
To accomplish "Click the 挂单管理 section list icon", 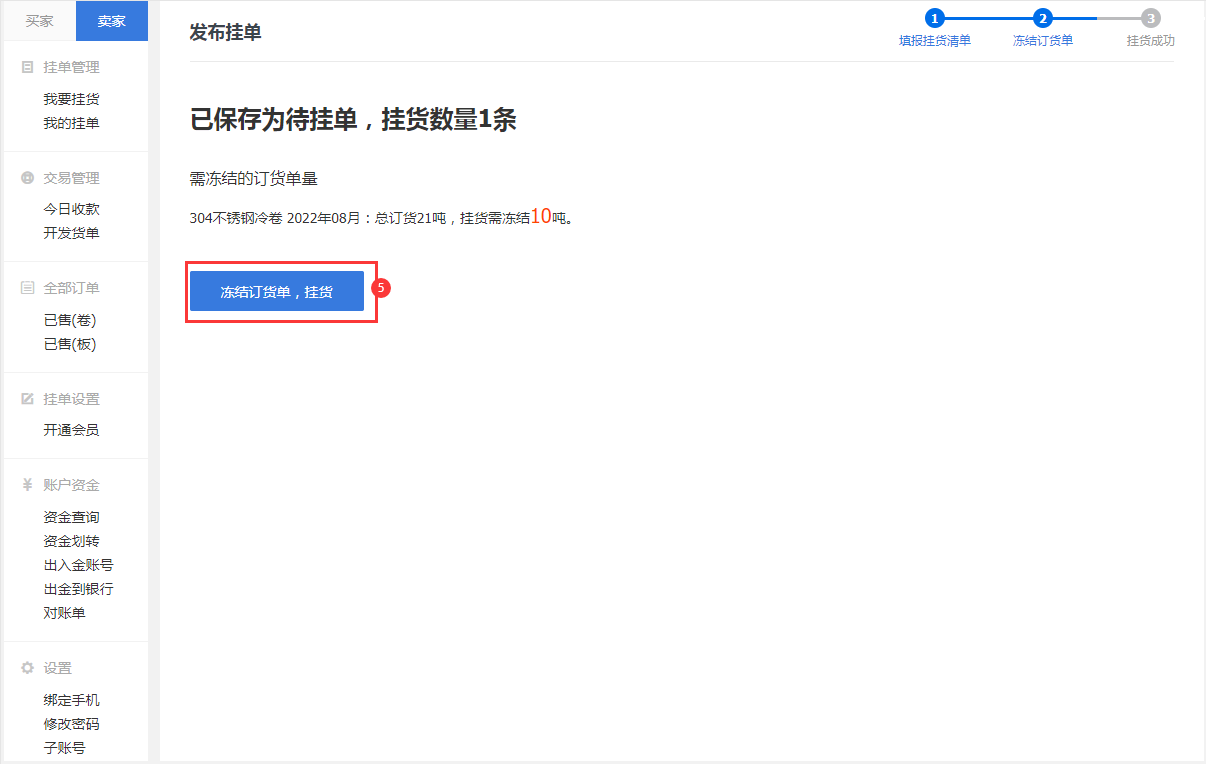I will tap(28, 67).
